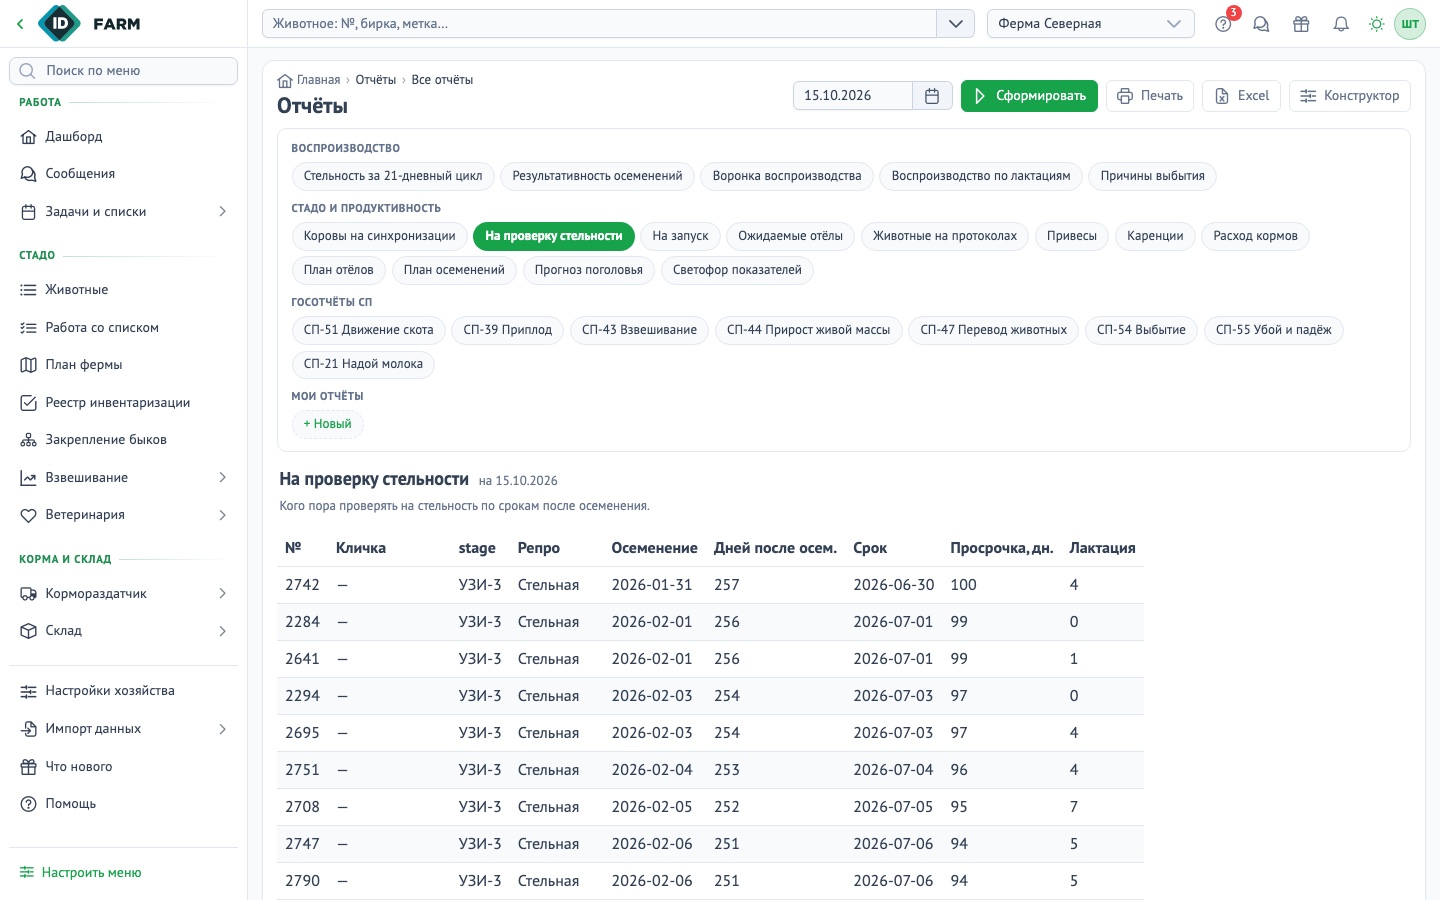Open Сообщения in sidebar
The height and width of the screenshot is (900, 1440).
[123, 174]
